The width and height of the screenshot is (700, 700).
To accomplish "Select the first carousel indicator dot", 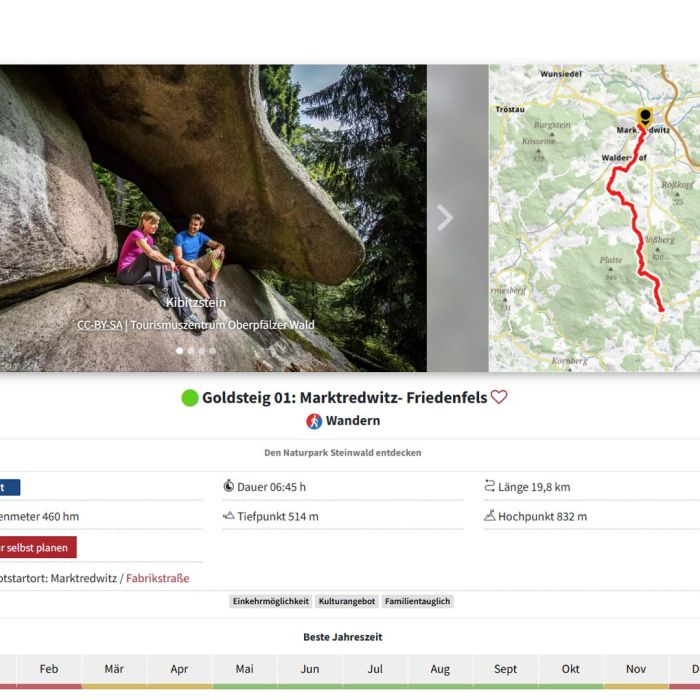I will point(180,351).
